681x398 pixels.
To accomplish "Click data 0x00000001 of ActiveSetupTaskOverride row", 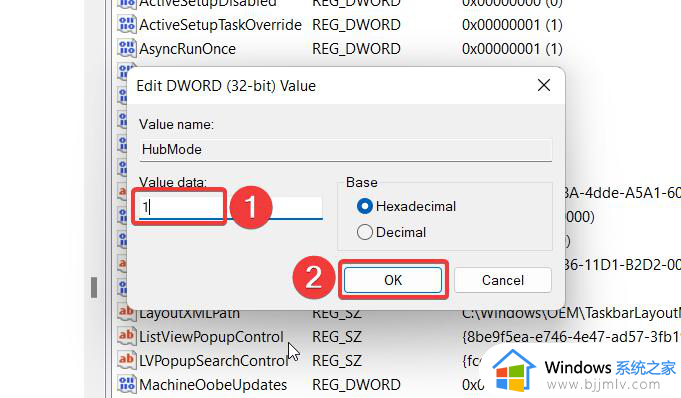I will click(512, 25).
